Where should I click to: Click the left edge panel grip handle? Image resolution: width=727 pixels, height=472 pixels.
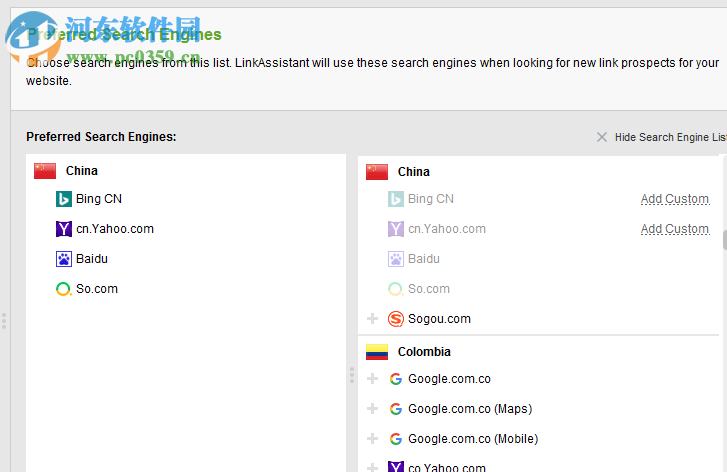(x=4, y=321)
